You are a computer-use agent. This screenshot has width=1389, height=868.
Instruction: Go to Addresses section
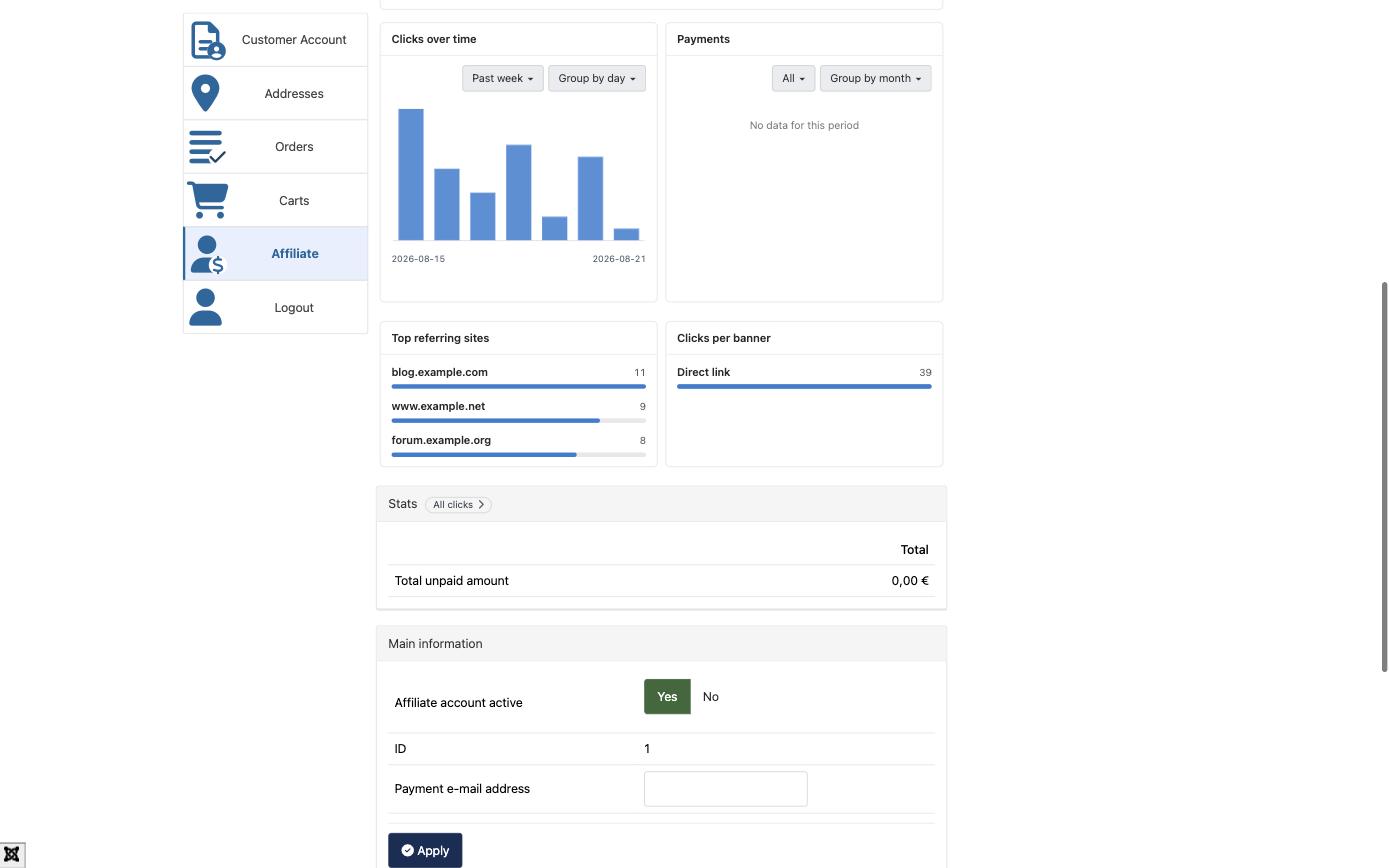pos(276,93)
